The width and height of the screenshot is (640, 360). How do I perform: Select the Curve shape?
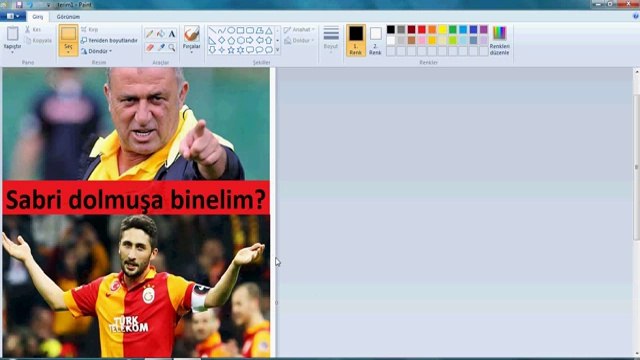point(221,31)
